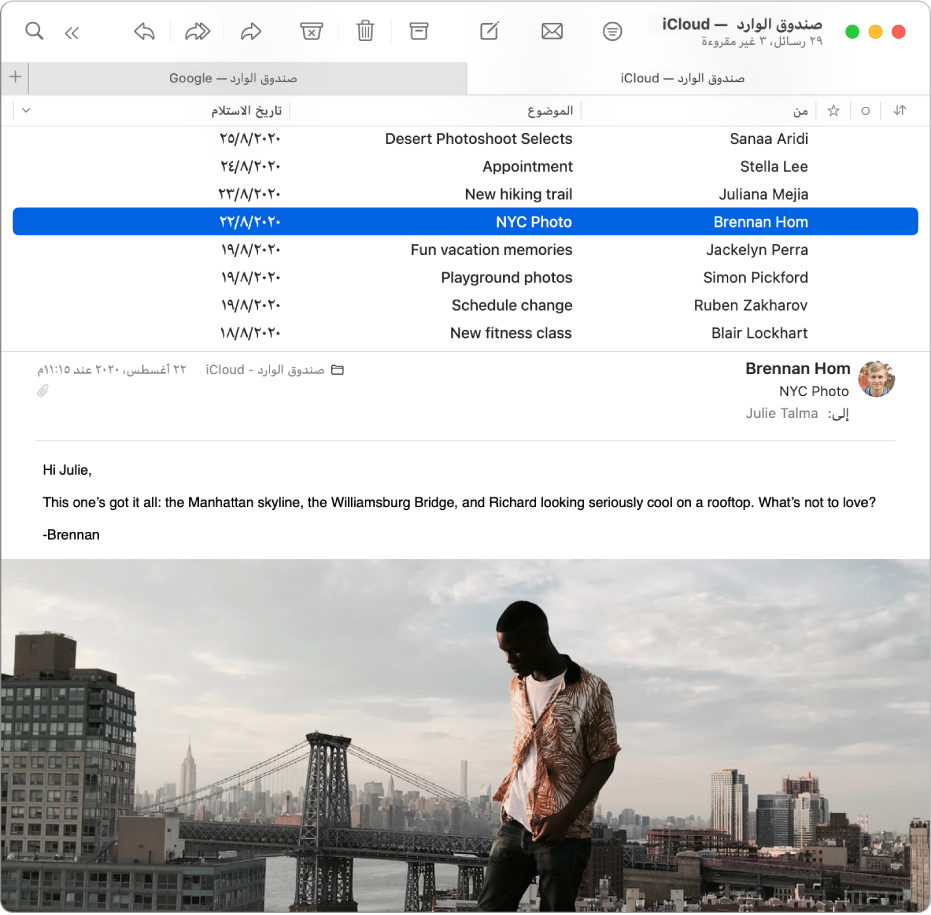931x915 pixels.
Task: Expand the toolbar overflow double-chevron
Action: pyautogui.click(x=72, y=33)
